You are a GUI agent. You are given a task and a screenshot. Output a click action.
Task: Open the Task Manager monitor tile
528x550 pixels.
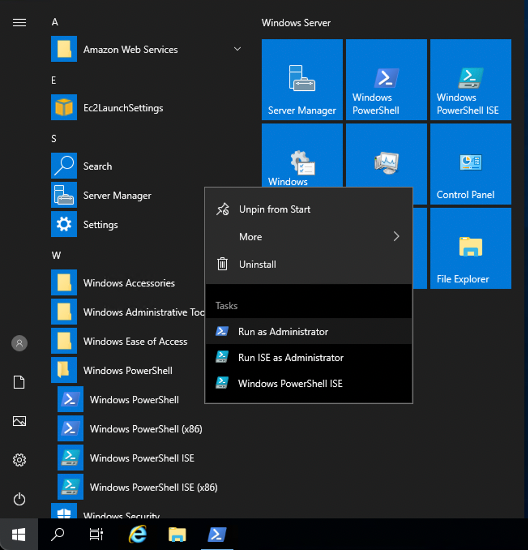click(x=386, y=155)
